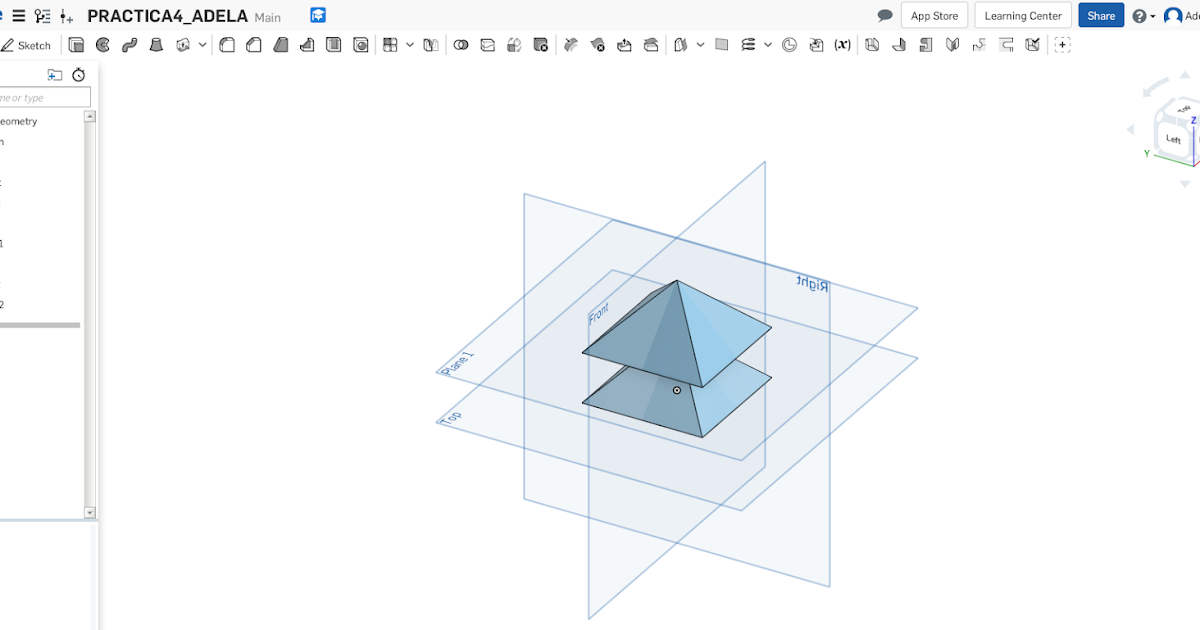Viewport: 1200px width, 630px height.
Task: Click the new folder icon above the feature list
Action: [x=55, y=74]
